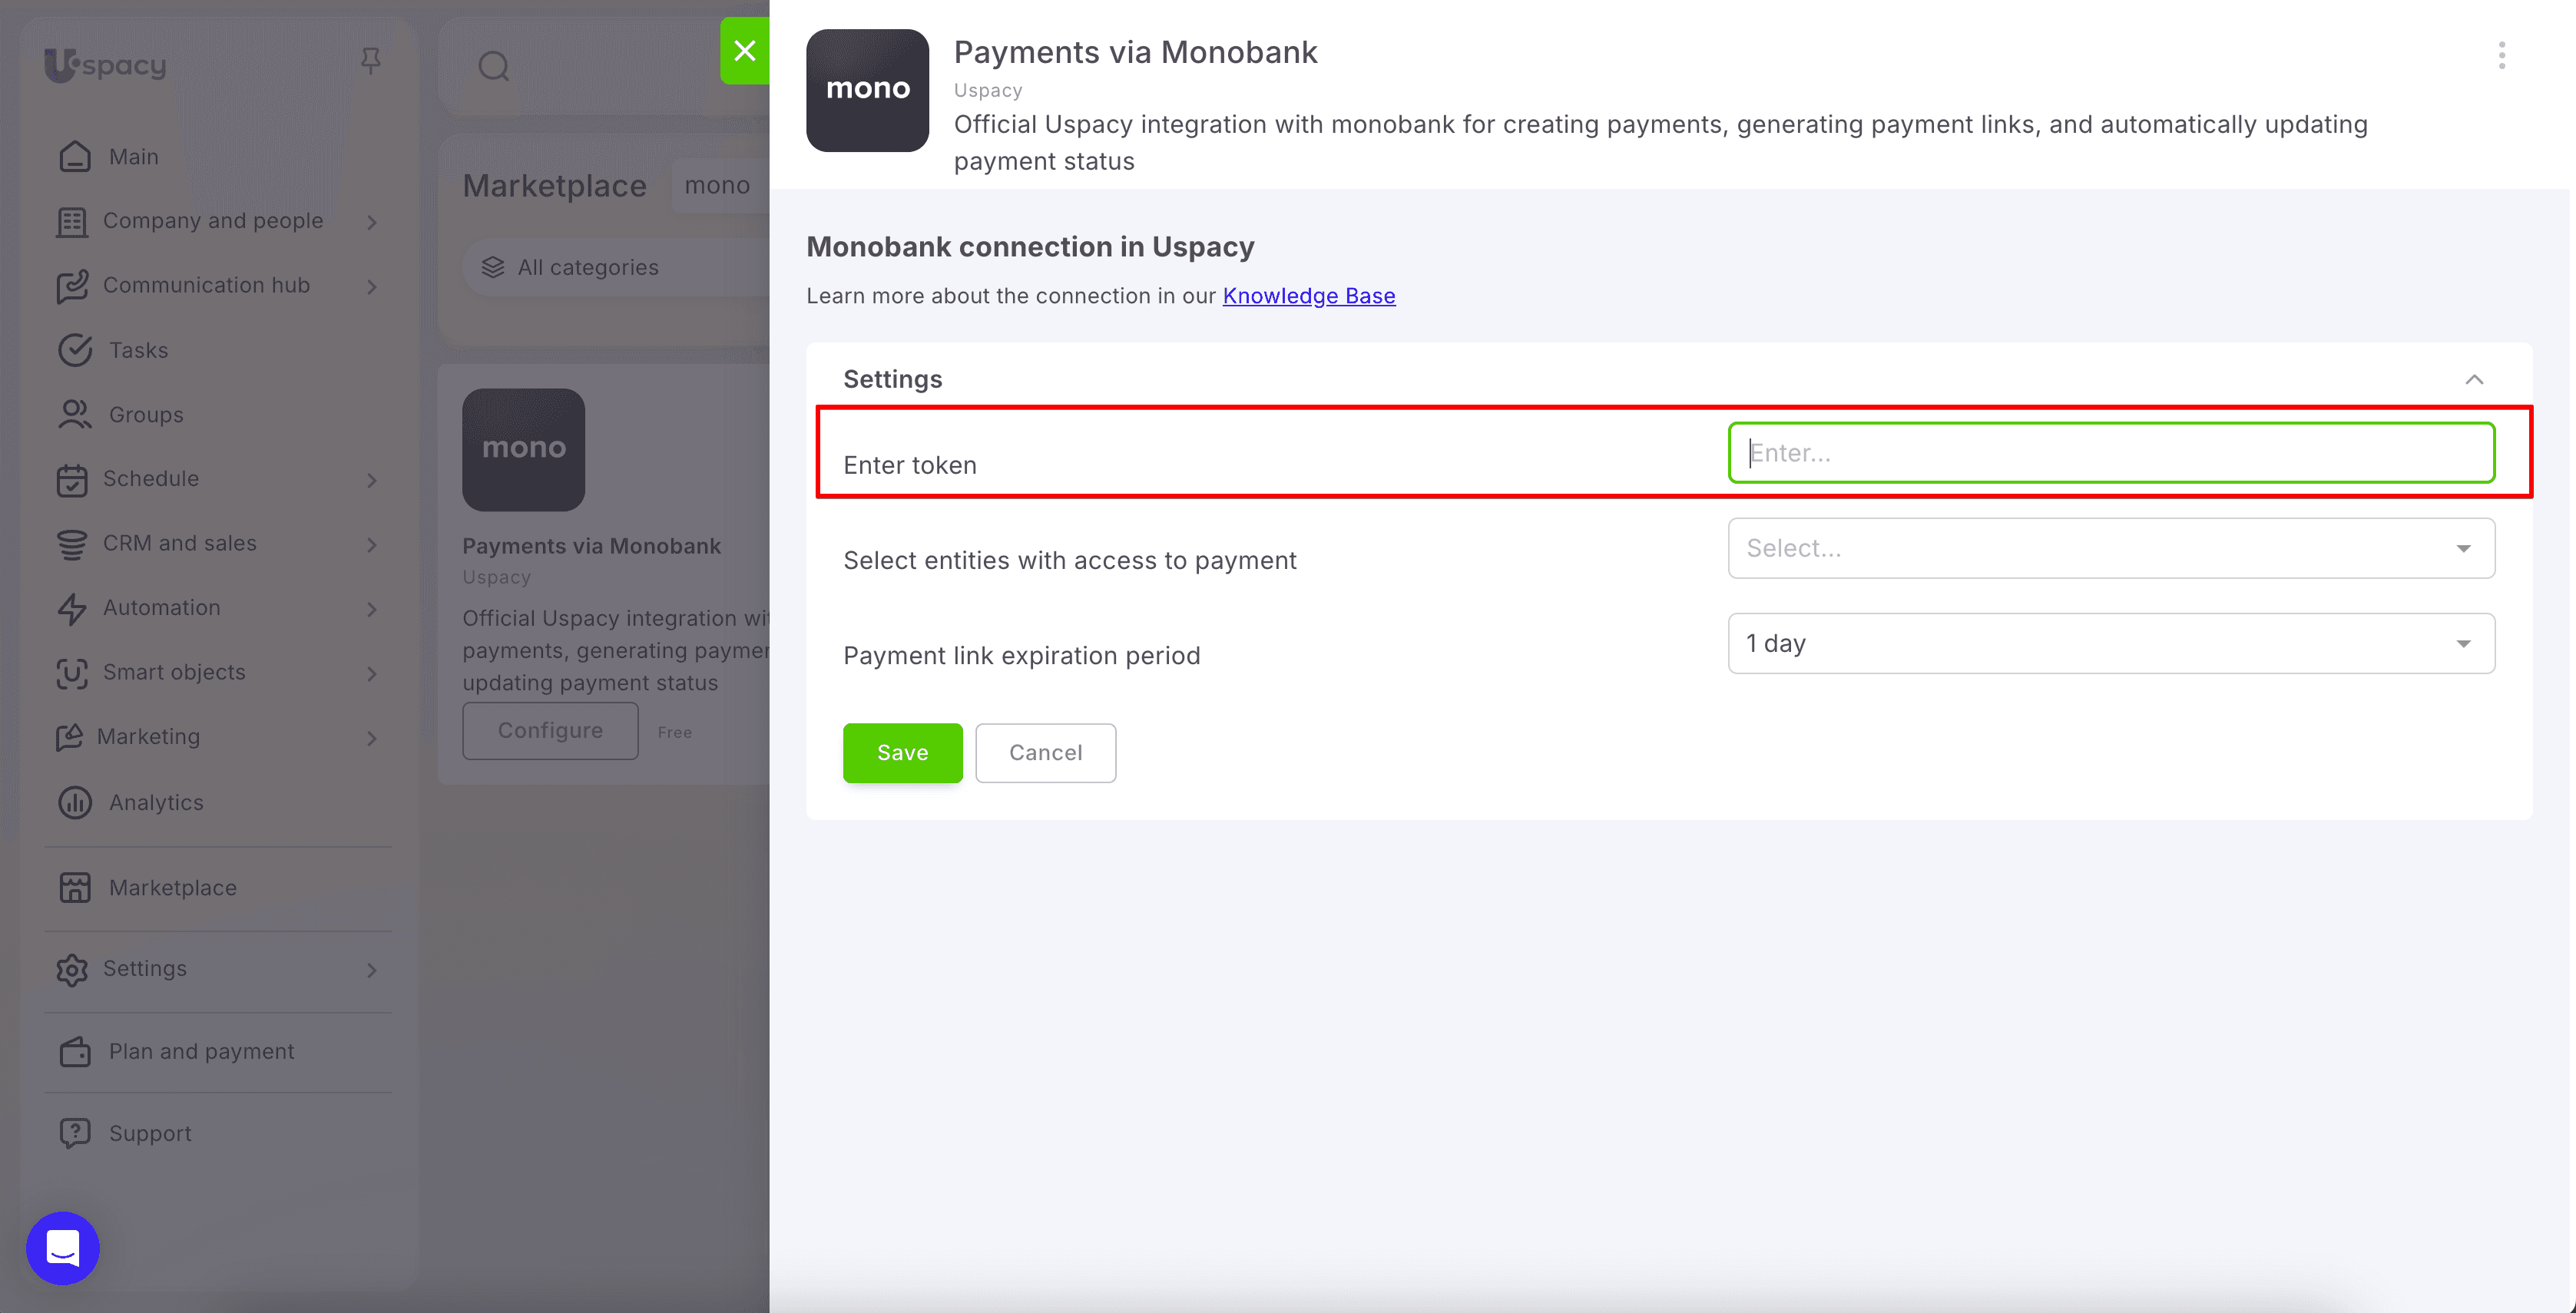Image resolution: width=2576 pixels, height=1313 pixels.
Task: Click the Smart objects icon
Action: pos(72,673)
